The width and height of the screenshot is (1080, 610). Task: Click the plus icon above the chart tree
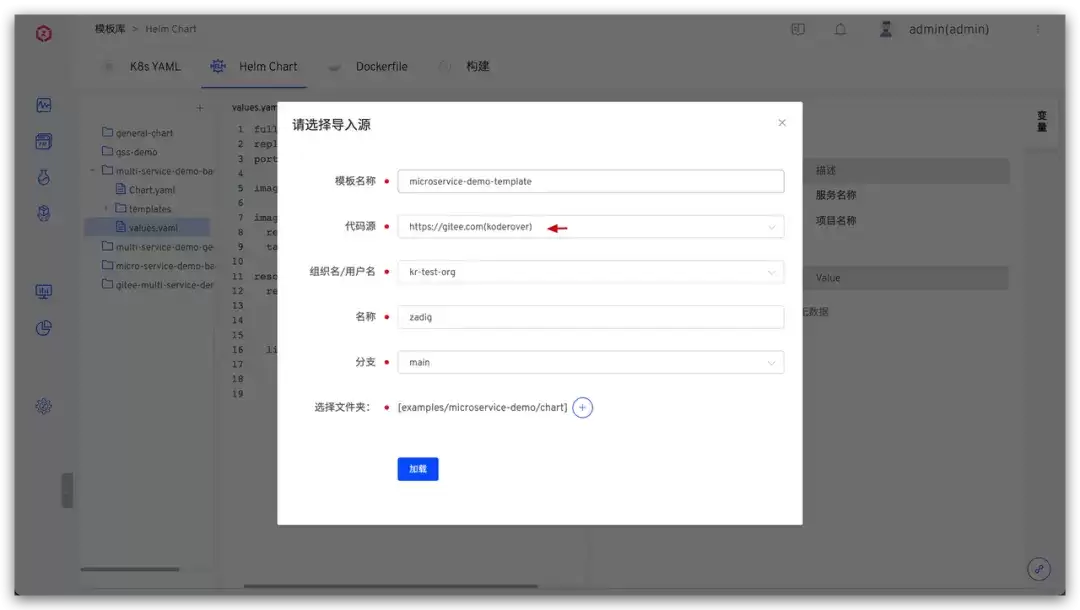click(200, 107)
